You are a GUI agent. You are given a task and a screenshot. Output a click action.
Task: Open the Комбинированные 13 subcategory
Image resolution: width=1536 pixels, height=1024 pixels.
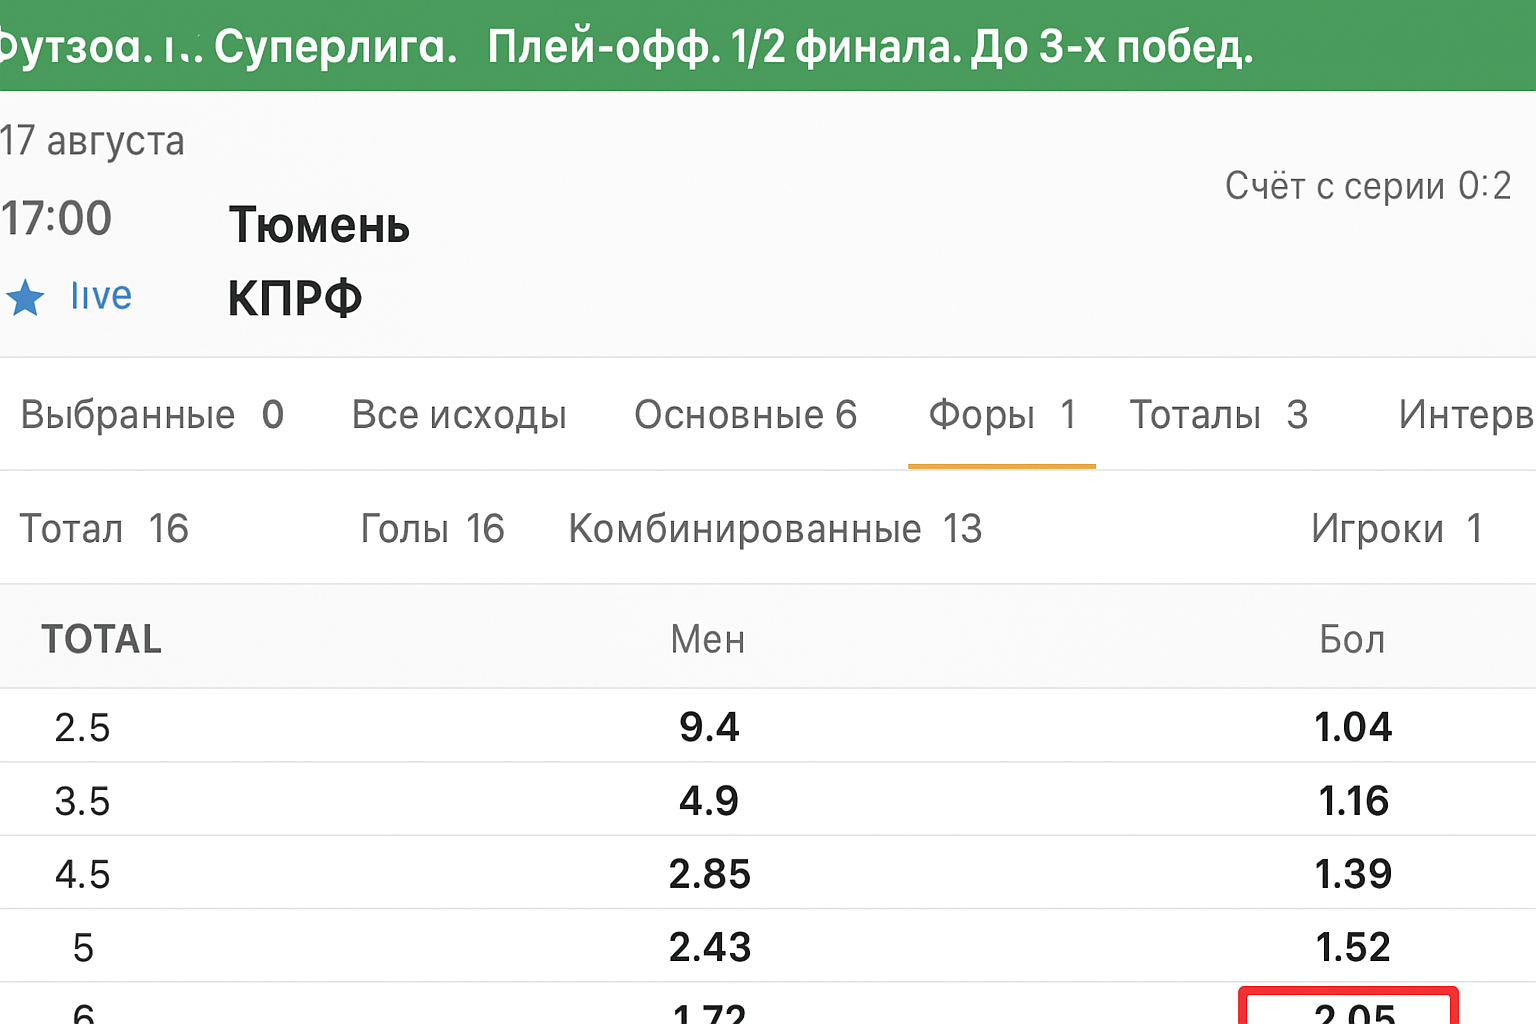pos(775,529)
